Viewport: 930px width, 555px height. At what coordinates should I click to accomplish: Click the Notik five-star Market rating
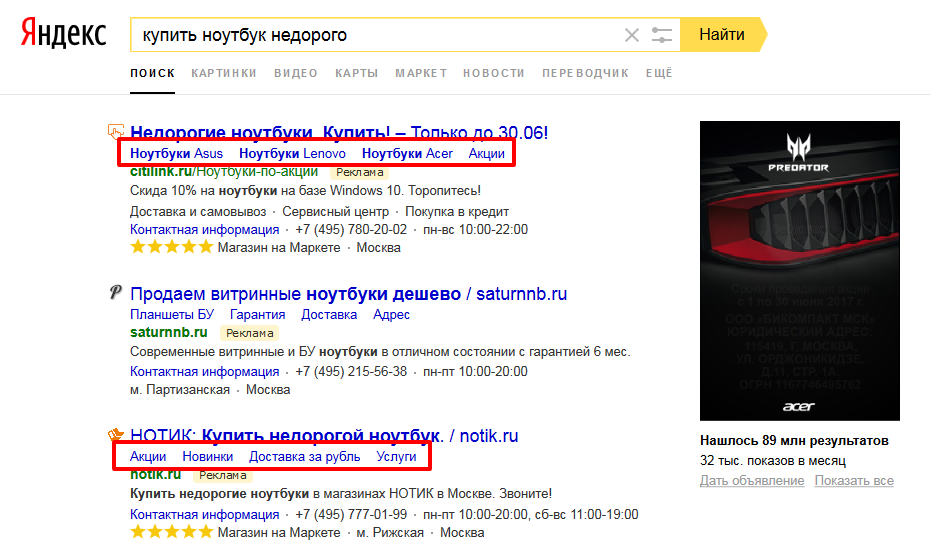[172, 533]
